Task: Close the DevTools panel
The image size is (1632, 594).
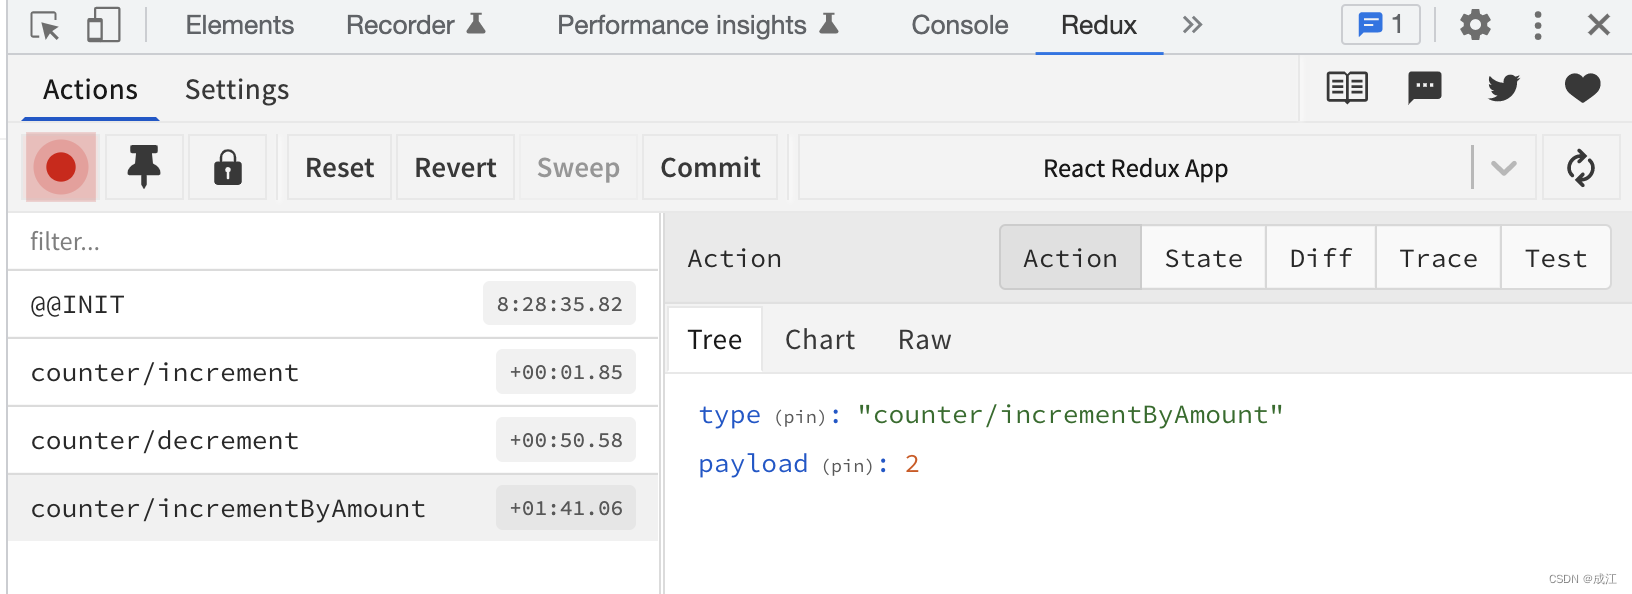Action: click(x=1599, y=25)
